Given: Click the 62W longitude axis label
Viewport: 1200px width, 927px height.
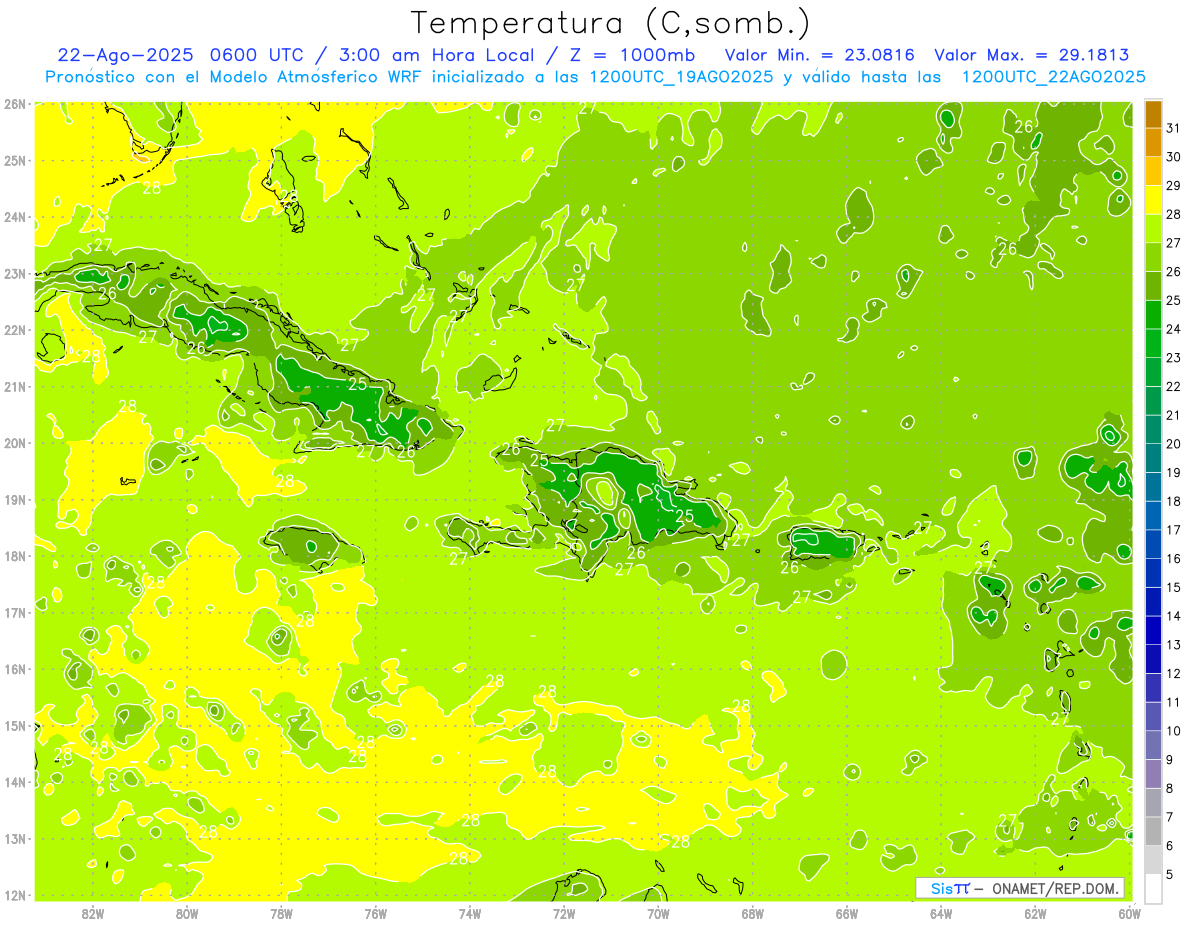Looking at the screenshot, I should click(1036, 913).
